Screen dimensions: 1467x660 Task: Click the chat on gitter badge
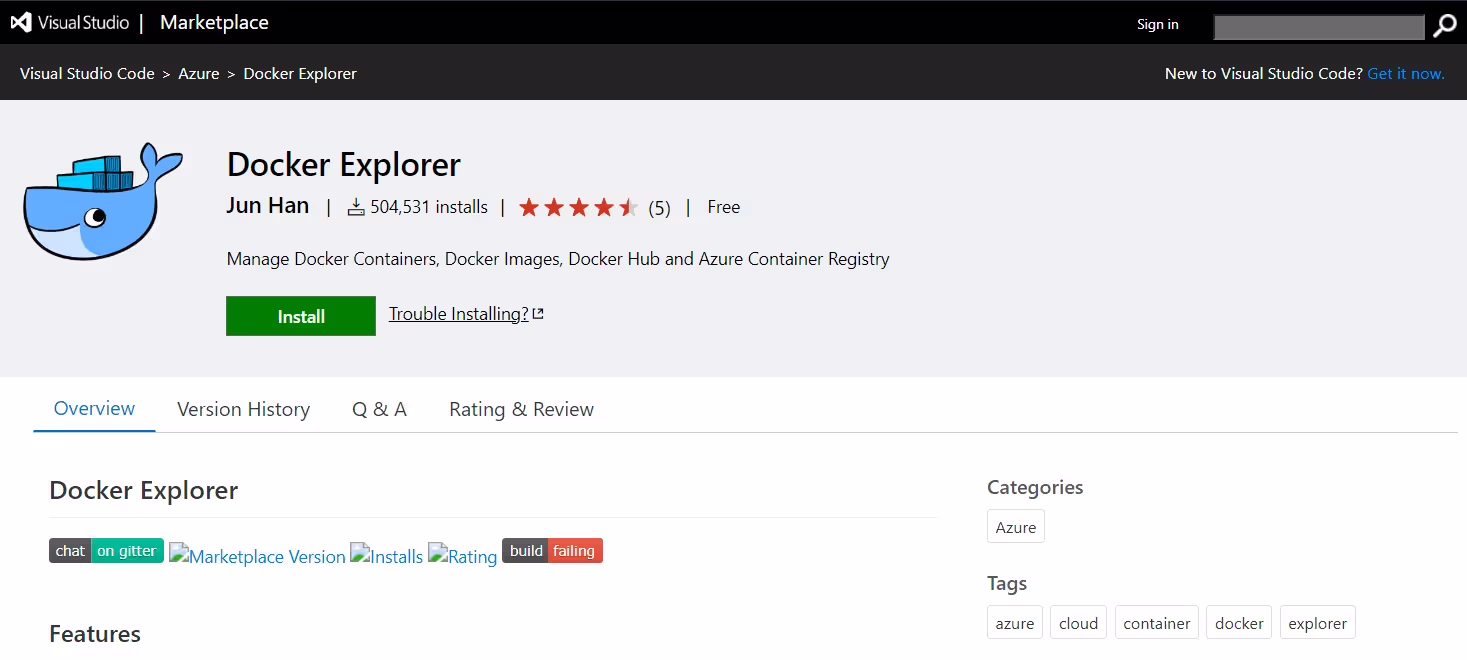click(106, 551)
